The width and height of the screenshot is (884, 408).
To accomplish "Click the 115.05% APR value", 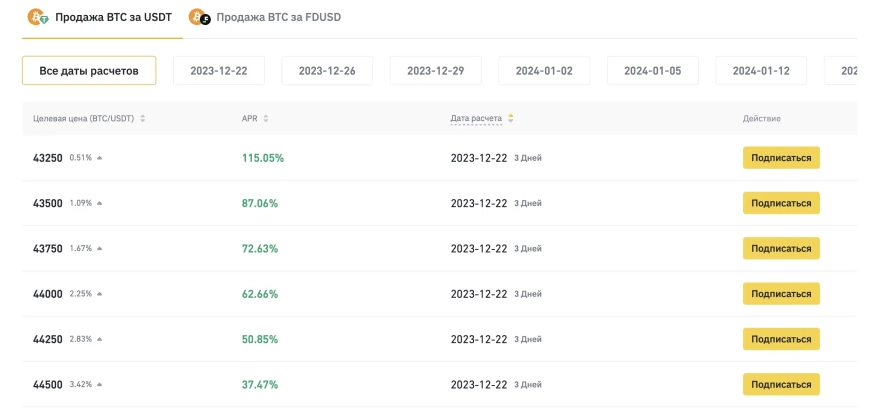I will [263, 158].
